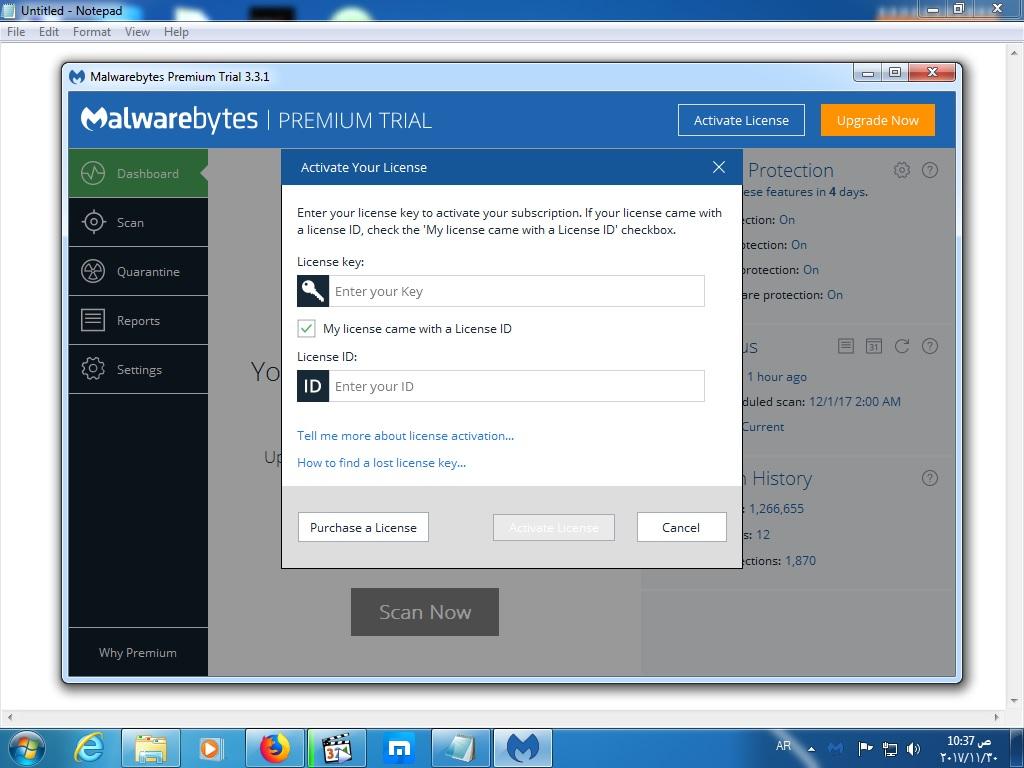
Task: Click the orange Upgrade Now button
Action: pos(878,120)
